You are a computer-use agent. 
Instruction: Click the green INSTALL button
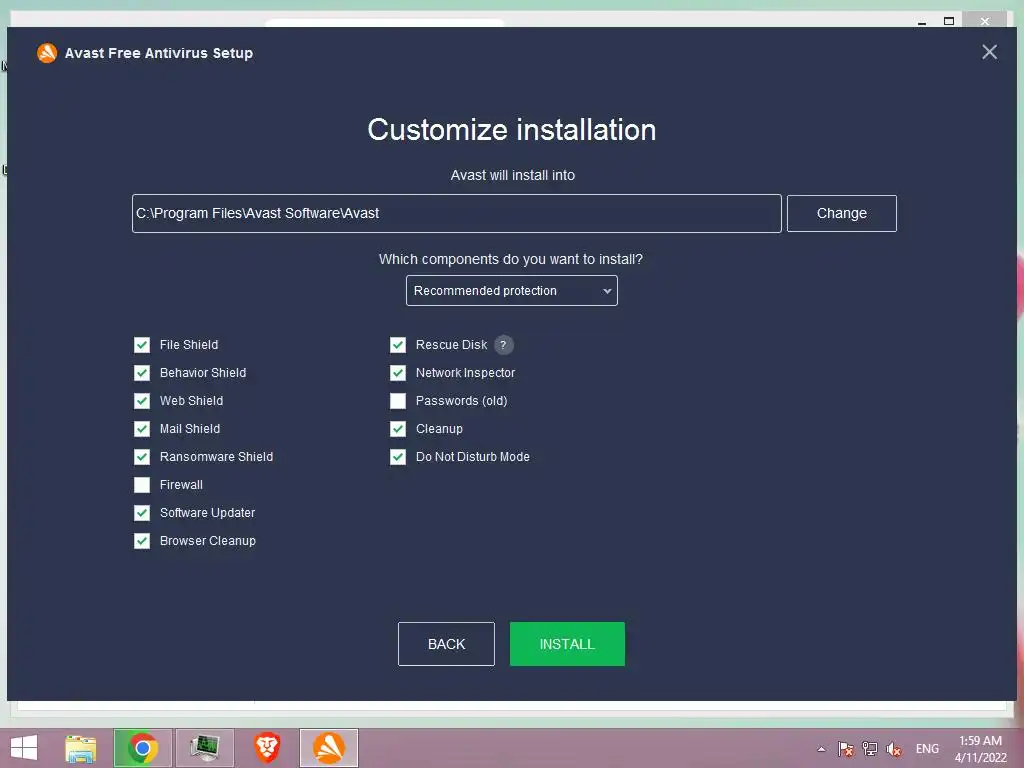tap(567, 644)
